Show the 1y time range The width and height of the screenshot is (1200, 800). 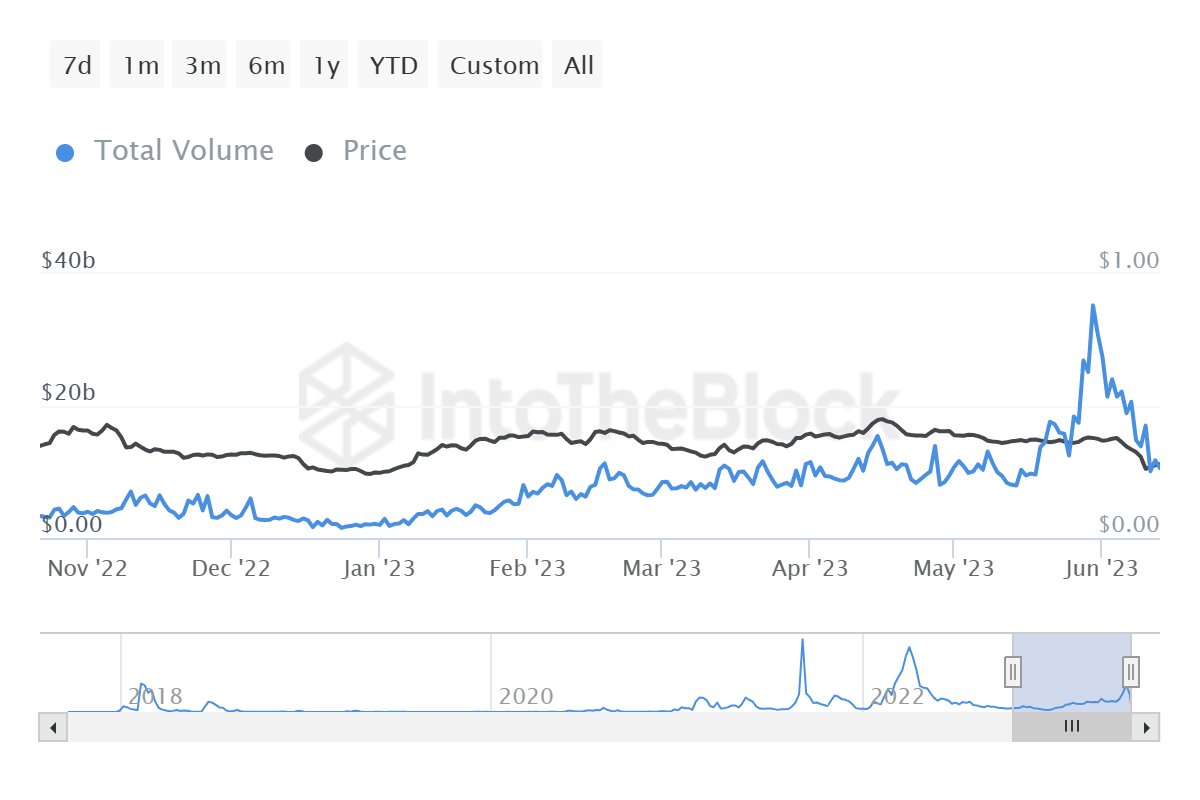pos(326,66)
